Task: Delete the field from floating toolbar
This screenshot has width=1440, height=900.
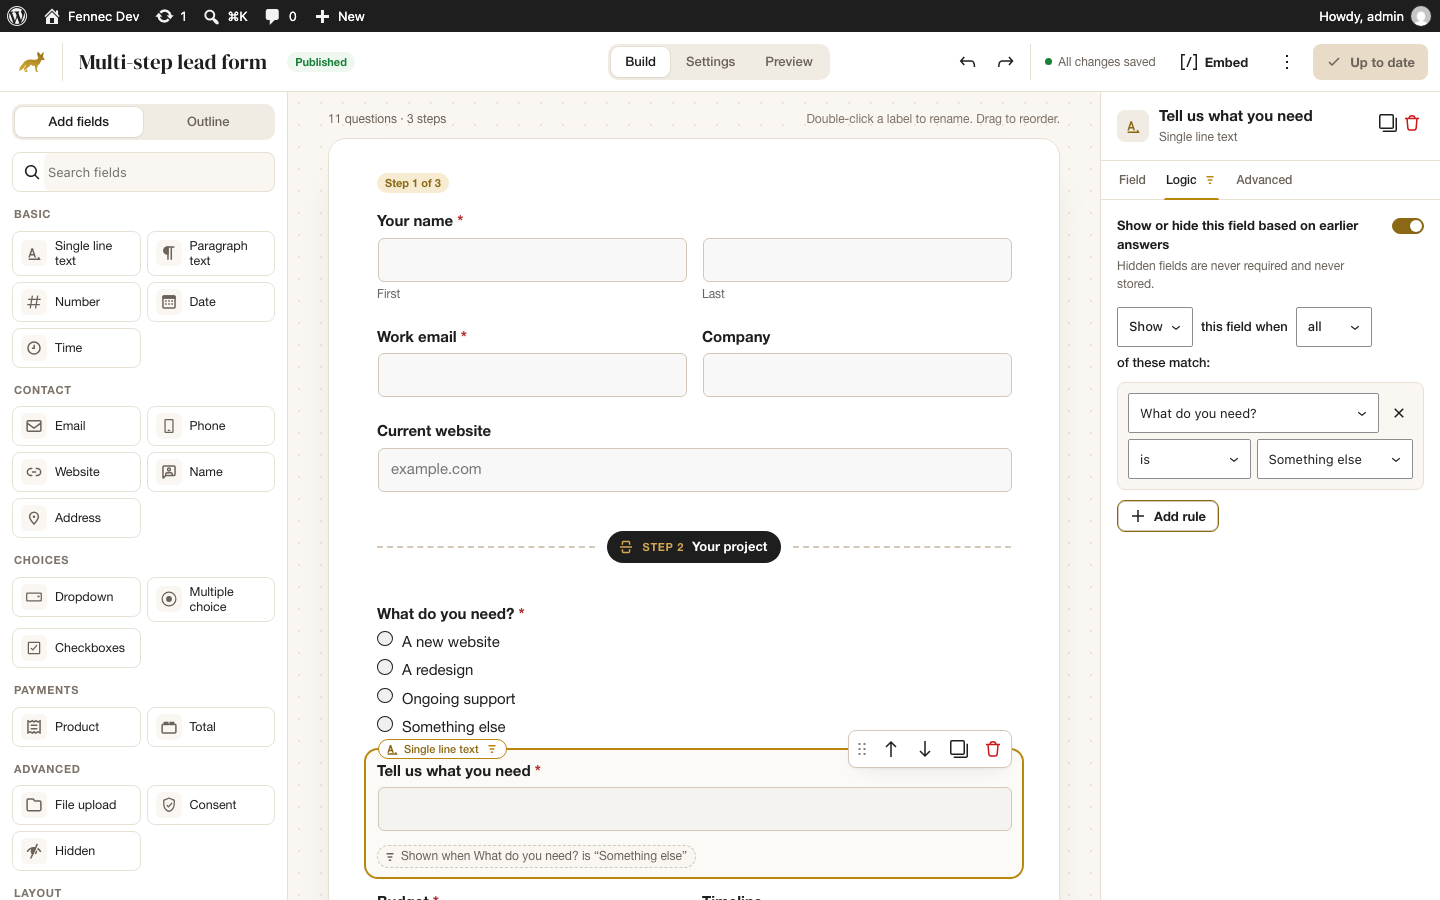Action: pyautogui.click(x=993, y=749)
